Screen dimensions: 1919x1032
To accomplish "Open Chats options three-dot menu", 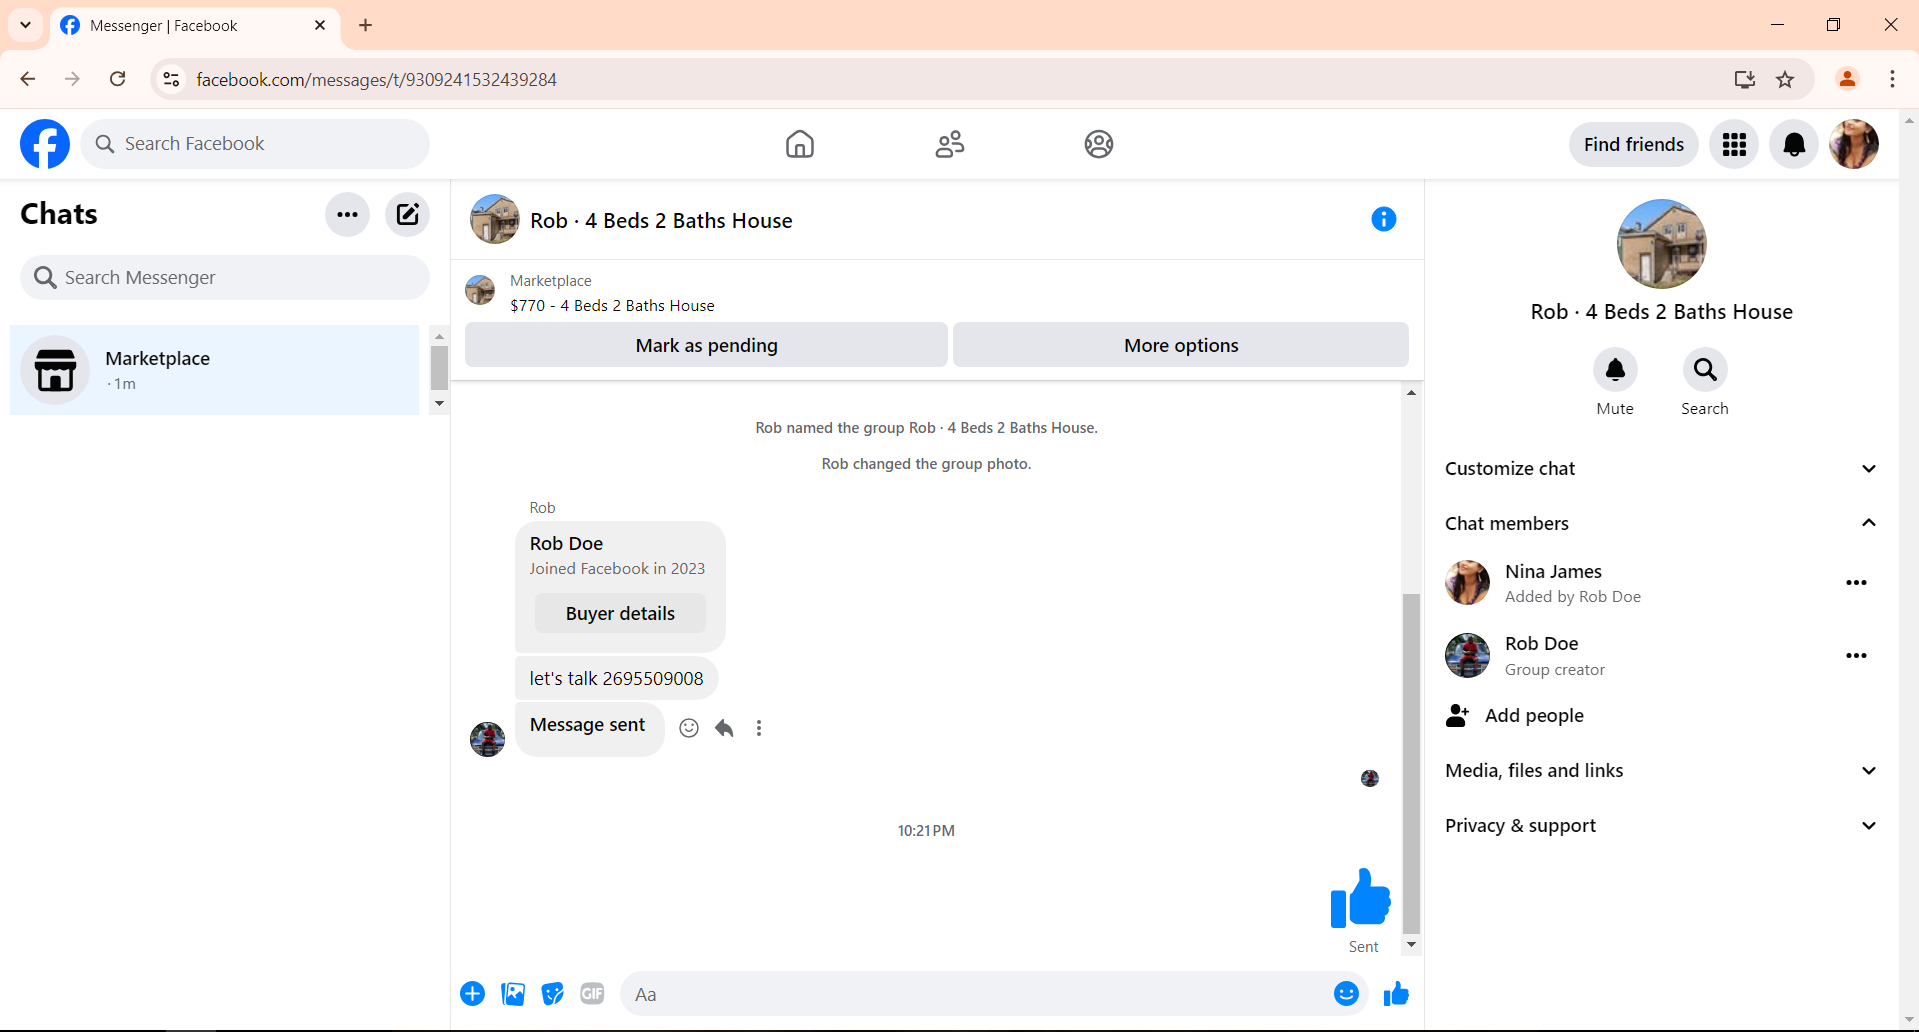I will coord(347,214).
